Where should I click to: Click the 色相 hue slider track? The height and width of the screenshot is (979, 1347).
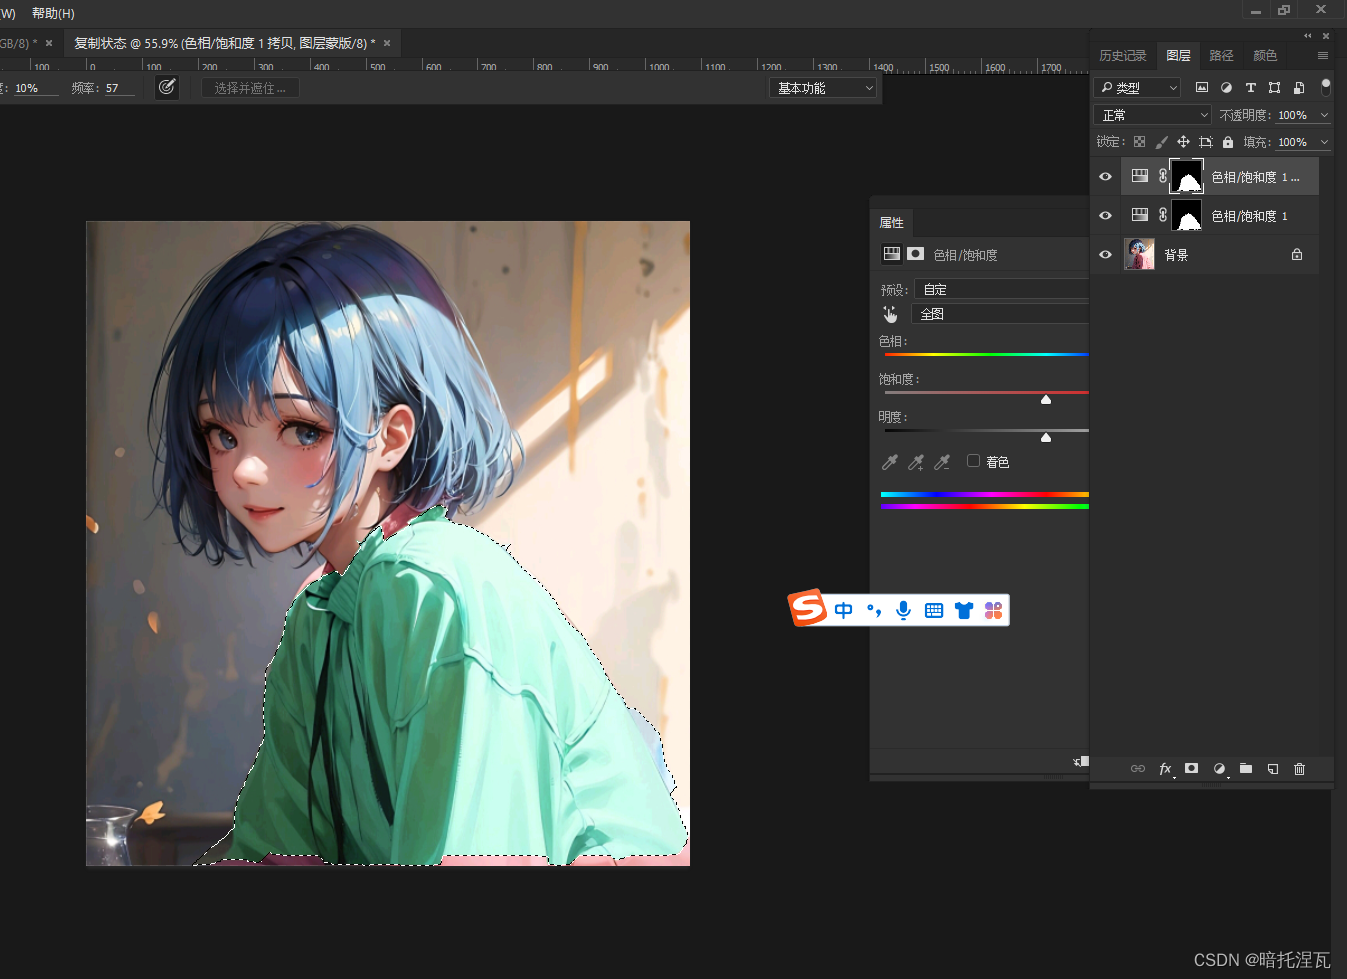[986, 354]
